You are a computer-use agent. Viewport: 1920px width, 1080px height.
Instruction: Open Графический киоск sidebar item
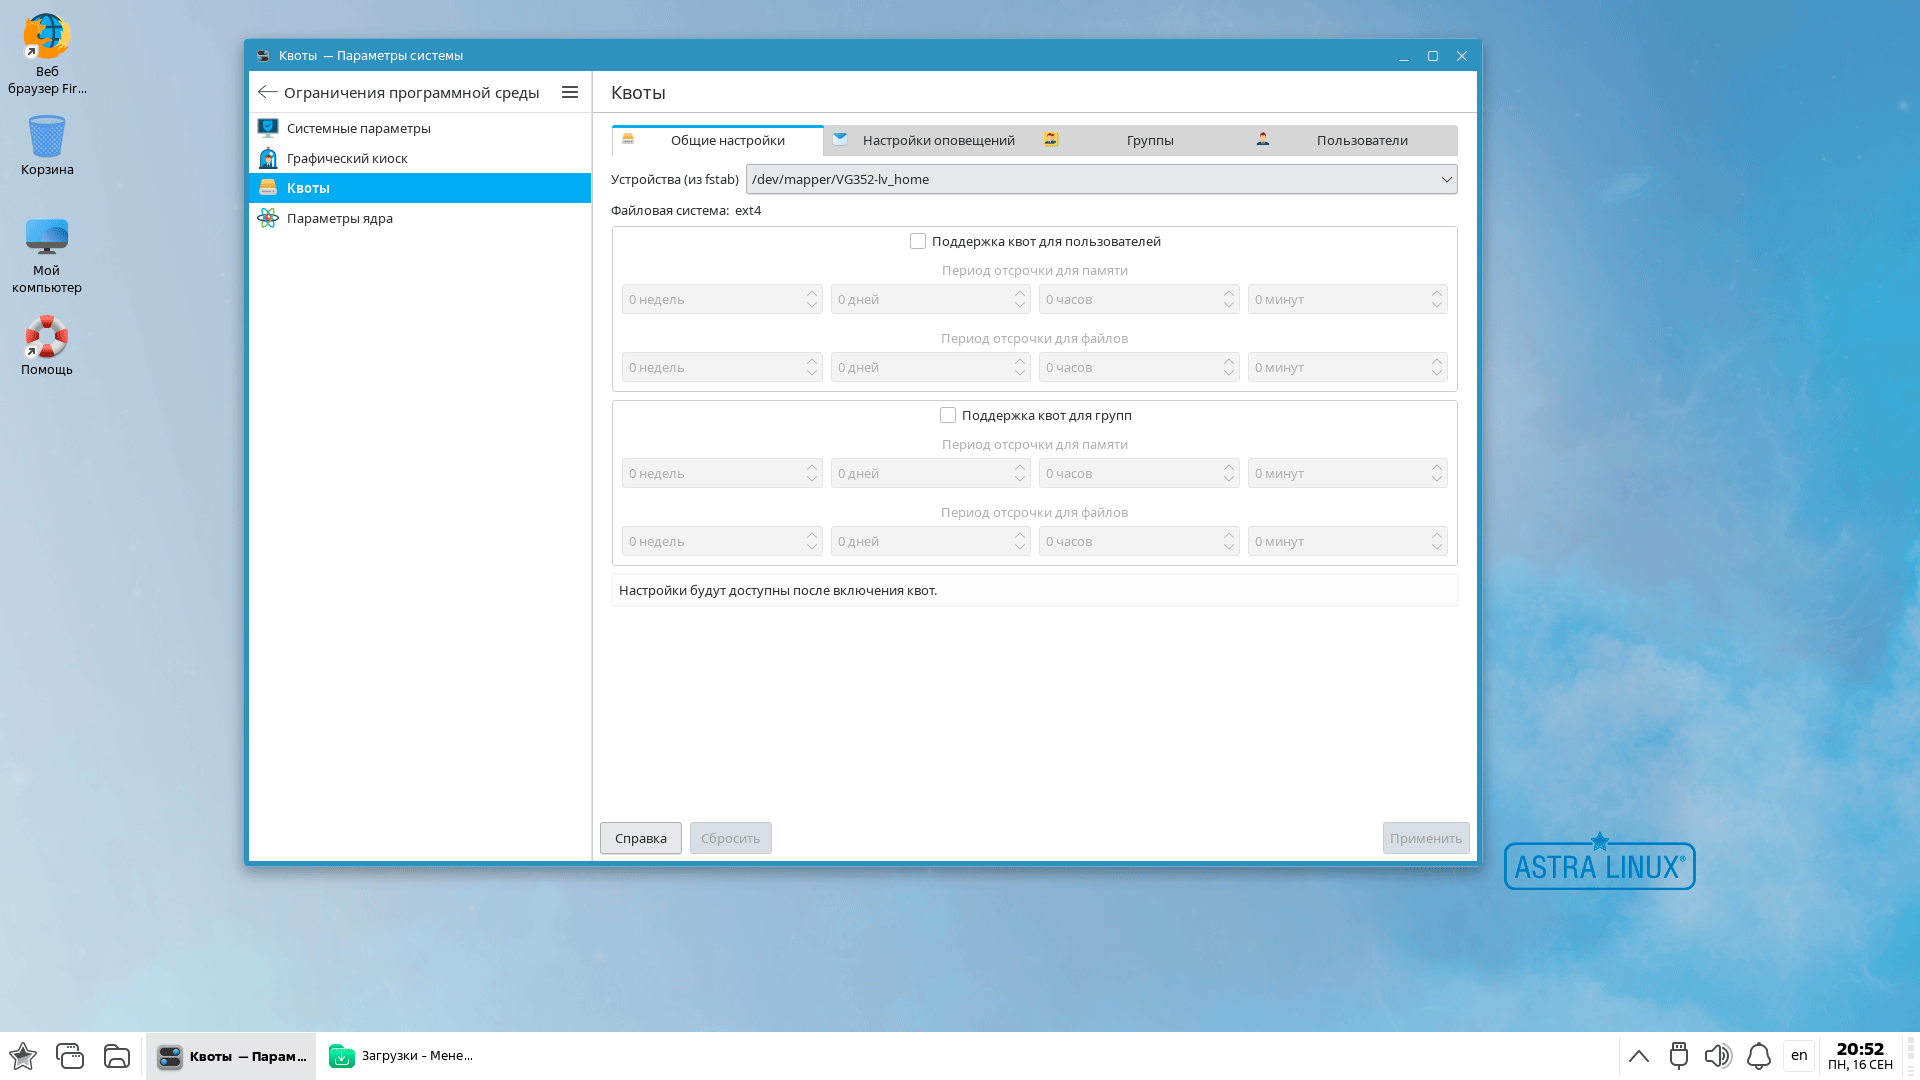[x=346, y=158]
